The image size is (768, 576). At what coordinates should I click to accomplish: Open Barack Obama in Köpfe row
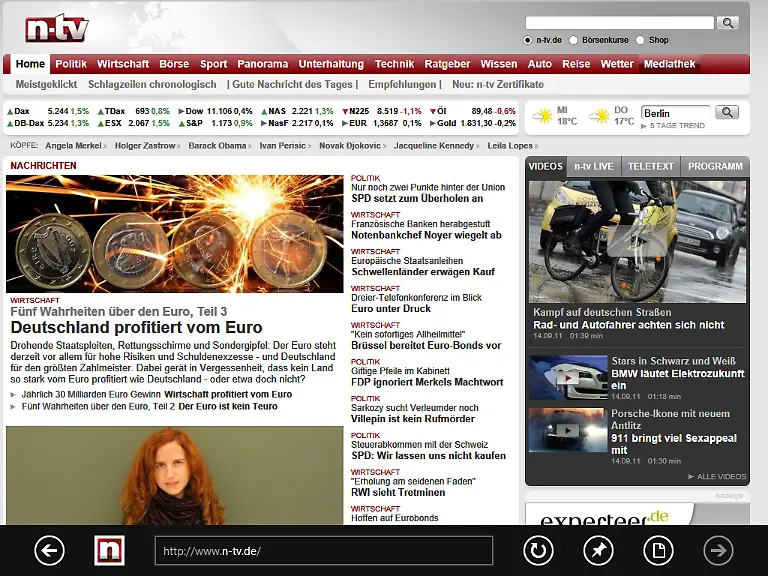(x=217, y=146)
